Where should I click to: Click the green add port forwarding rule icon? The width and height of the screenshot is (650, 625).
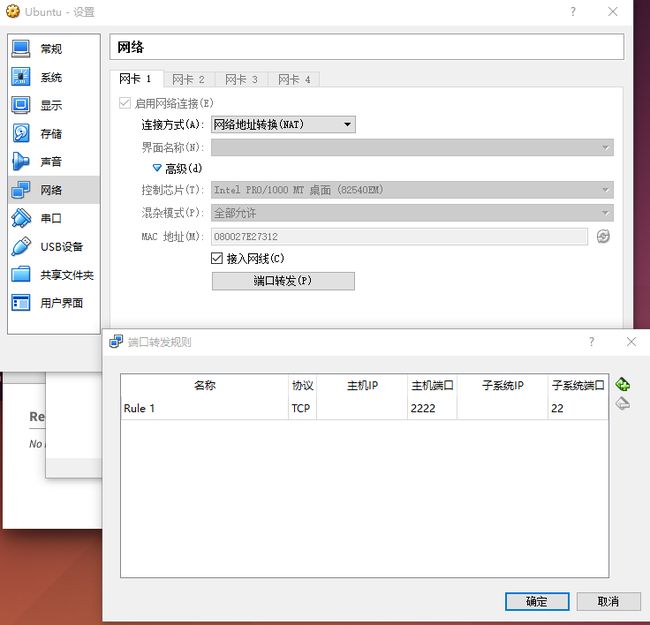[622, 384]
